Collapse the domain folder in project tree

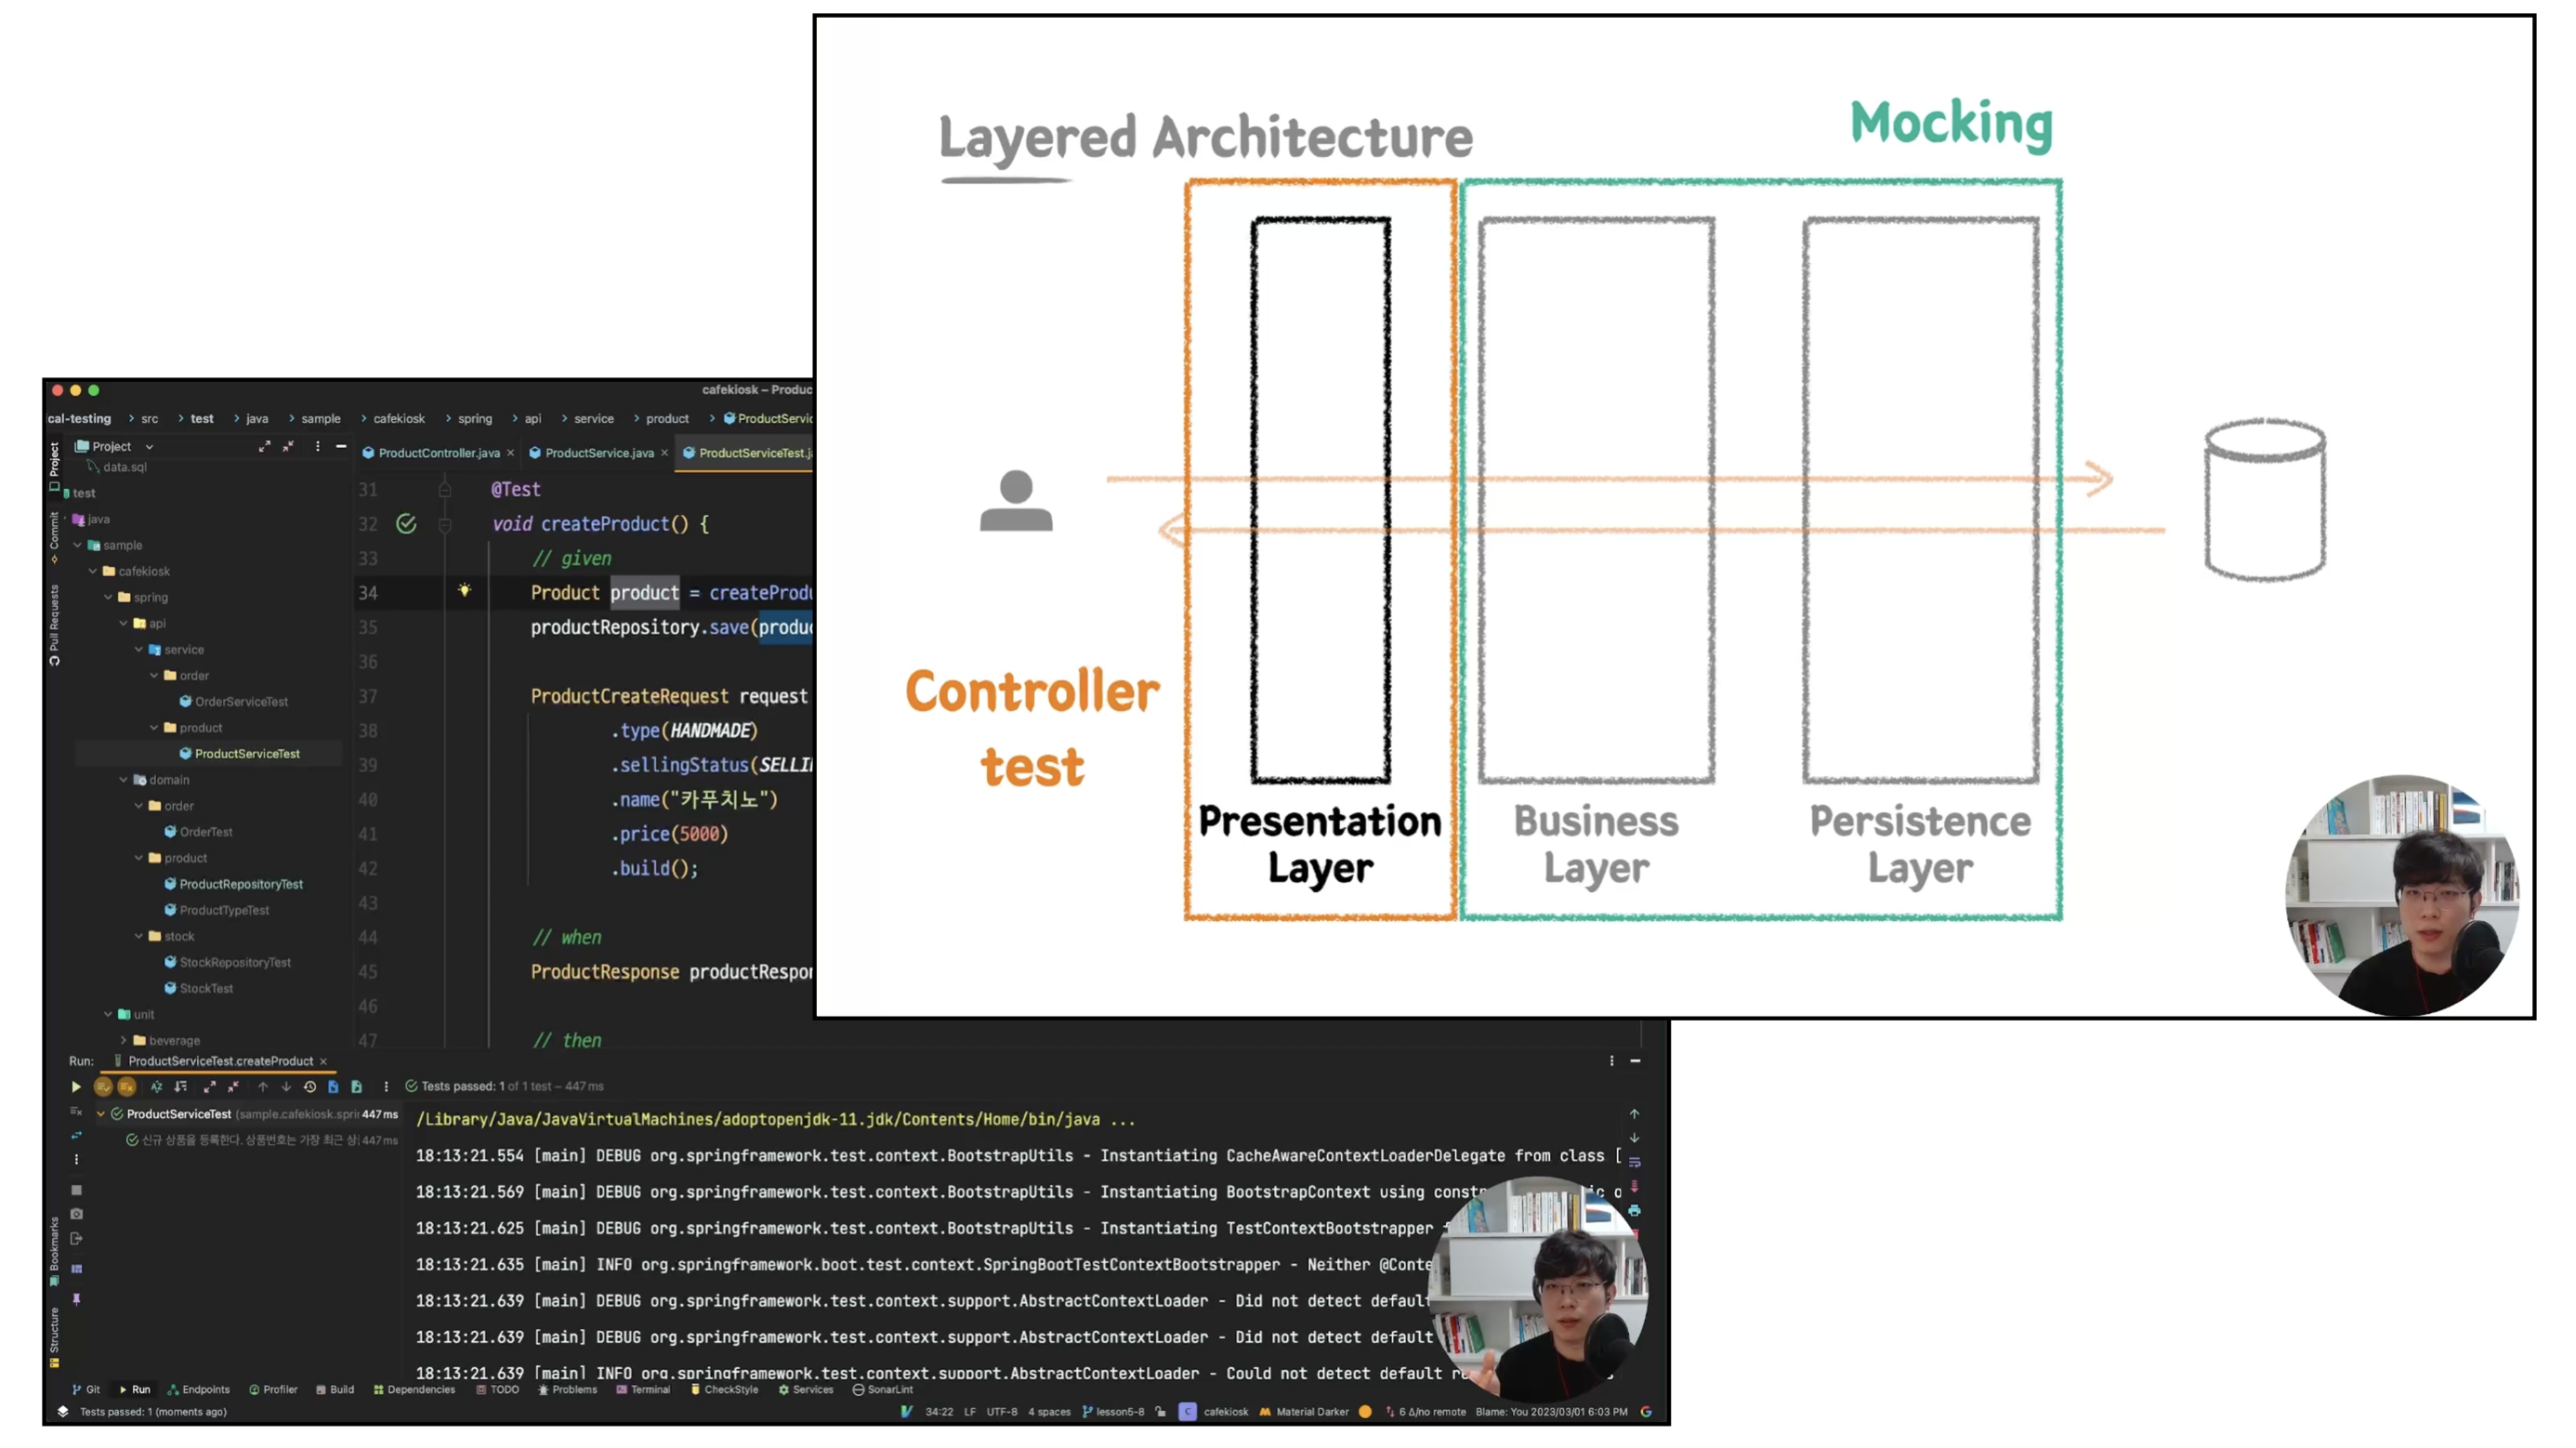124,780
